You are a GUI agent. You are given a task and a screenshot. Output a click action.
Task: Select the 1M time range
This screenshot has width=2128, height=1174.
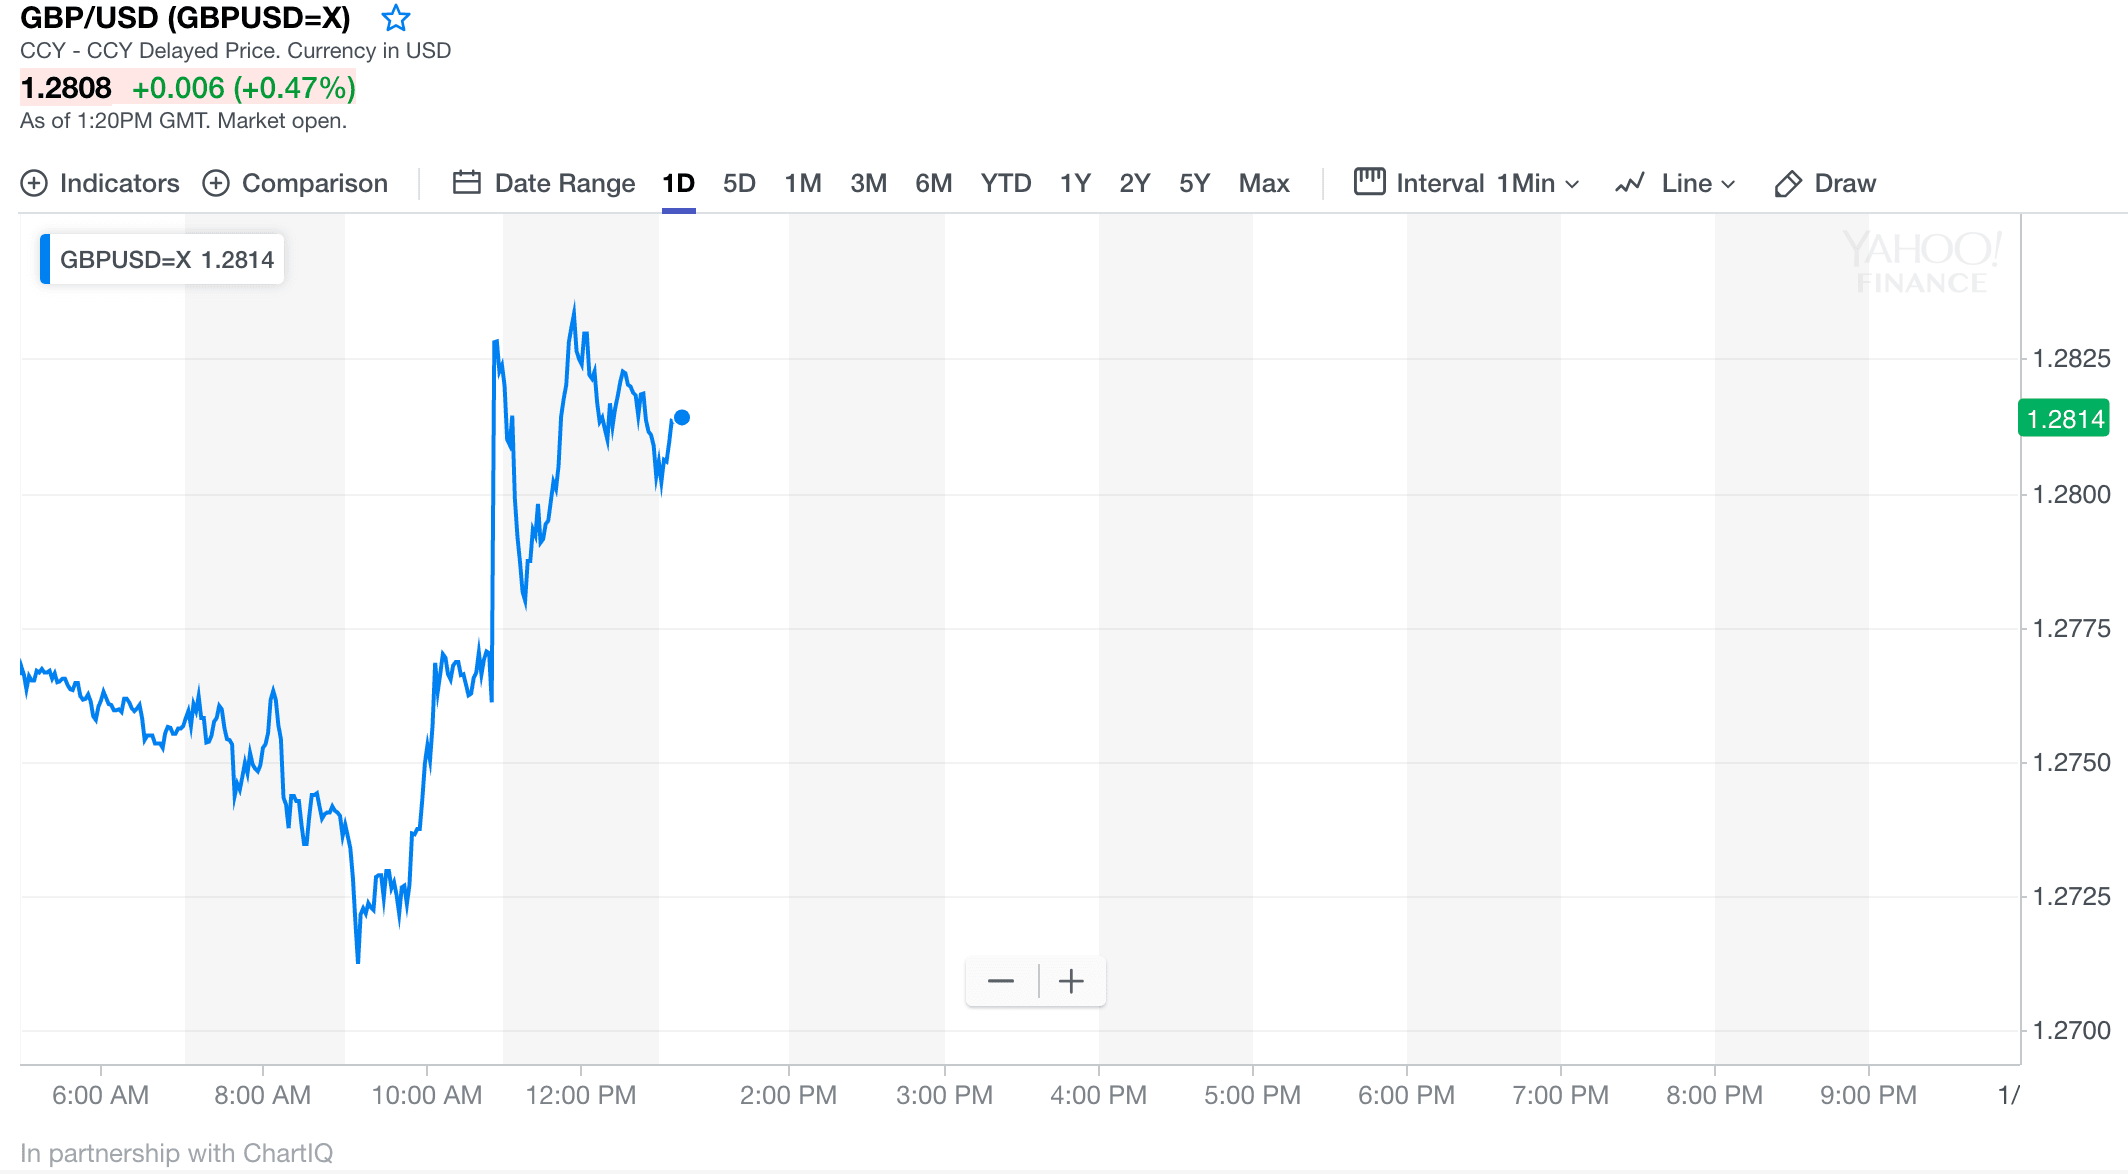coord(803,183)
